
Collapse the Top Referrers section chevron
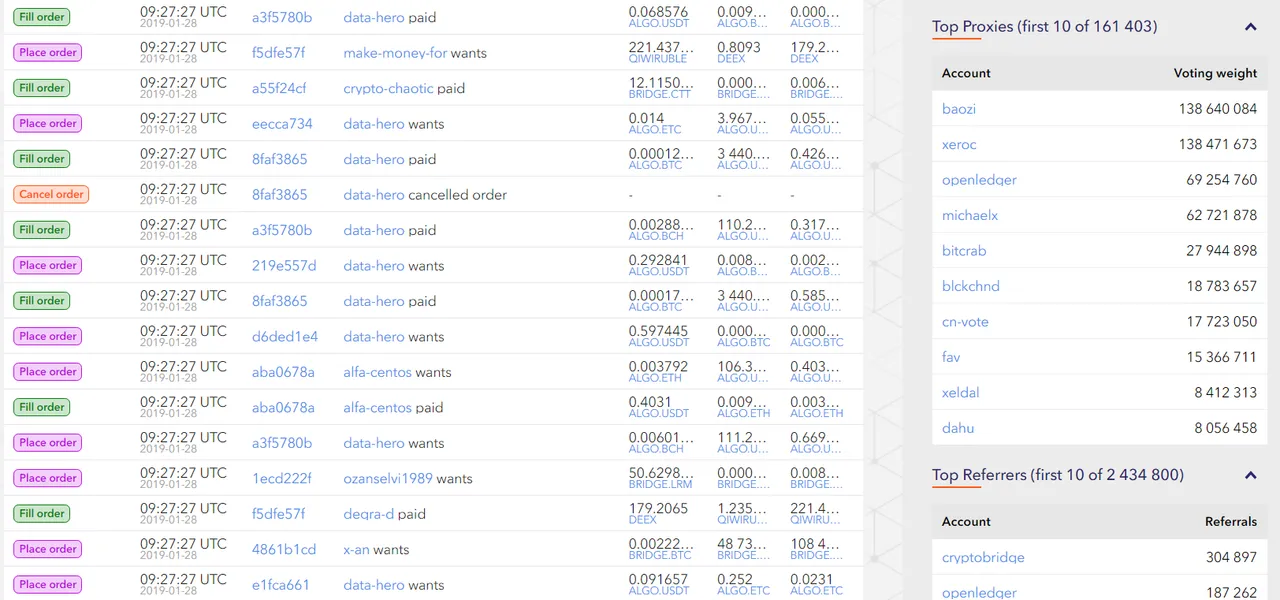(1250, 476)
